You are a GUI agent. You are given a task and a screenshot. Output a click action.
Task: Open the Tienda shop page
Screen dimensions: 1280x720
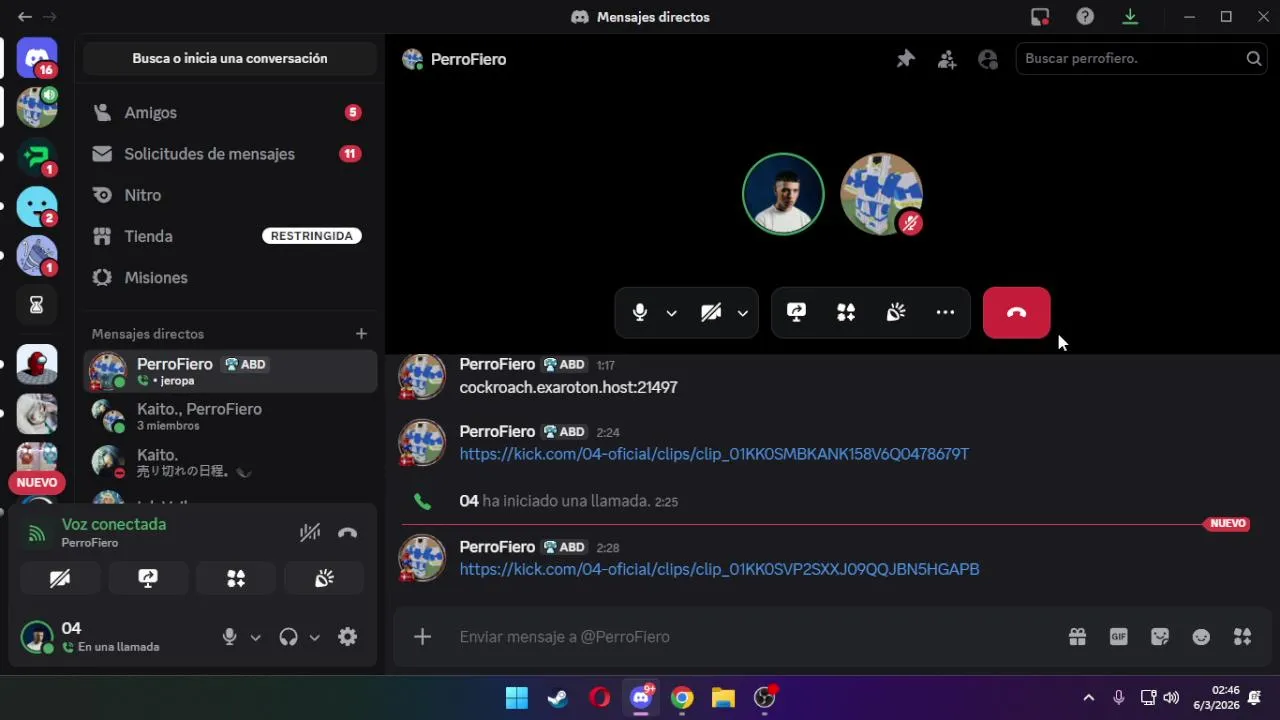[230, 236]
